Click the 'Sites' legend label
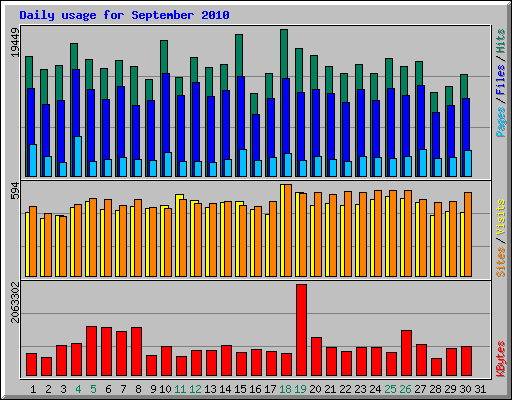Image resolution: width=512 pixels, height=400 pixels. click(x=500, y=262)
